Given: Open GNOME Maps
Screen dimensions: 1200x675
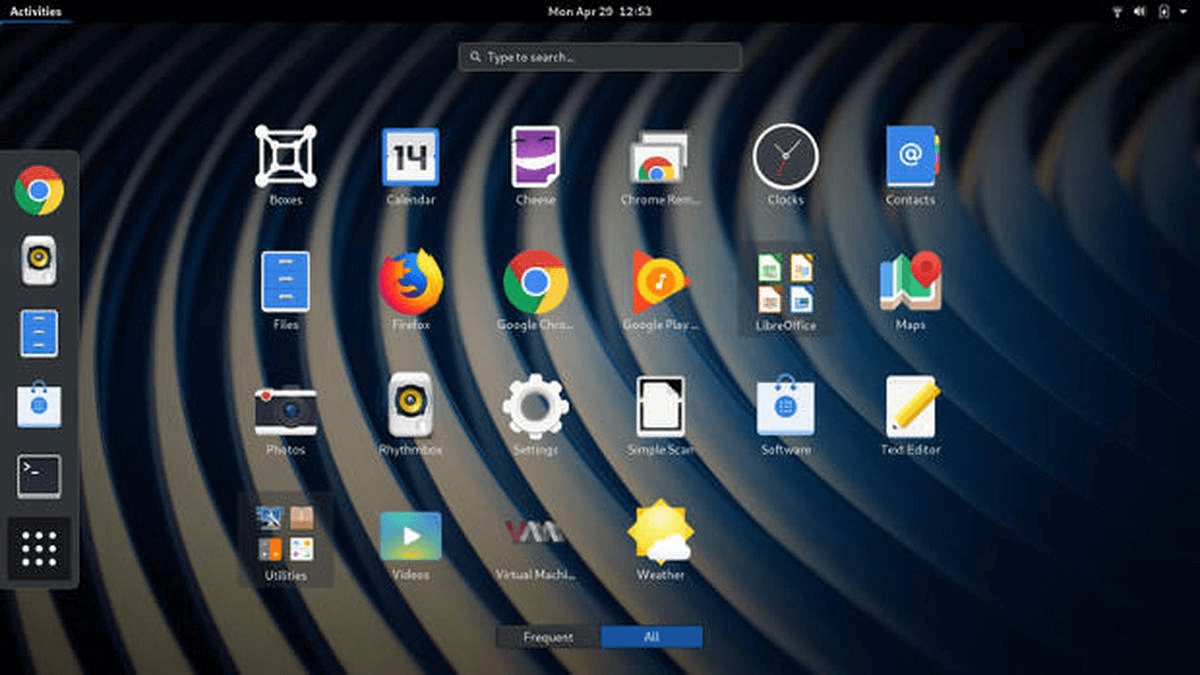Looking at the screenshot, I should (910, 285).
